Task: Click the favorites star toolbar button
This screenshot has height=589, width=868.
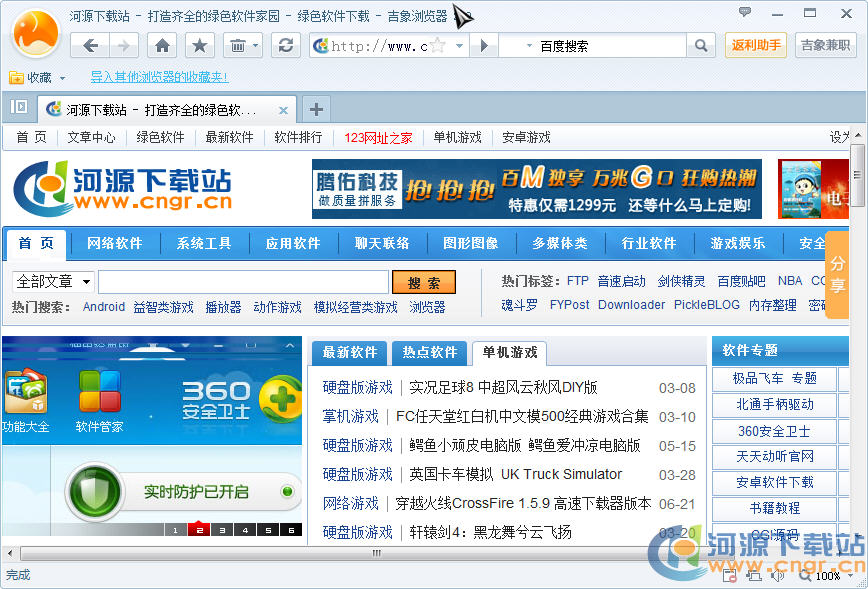Action: [200, 45]
